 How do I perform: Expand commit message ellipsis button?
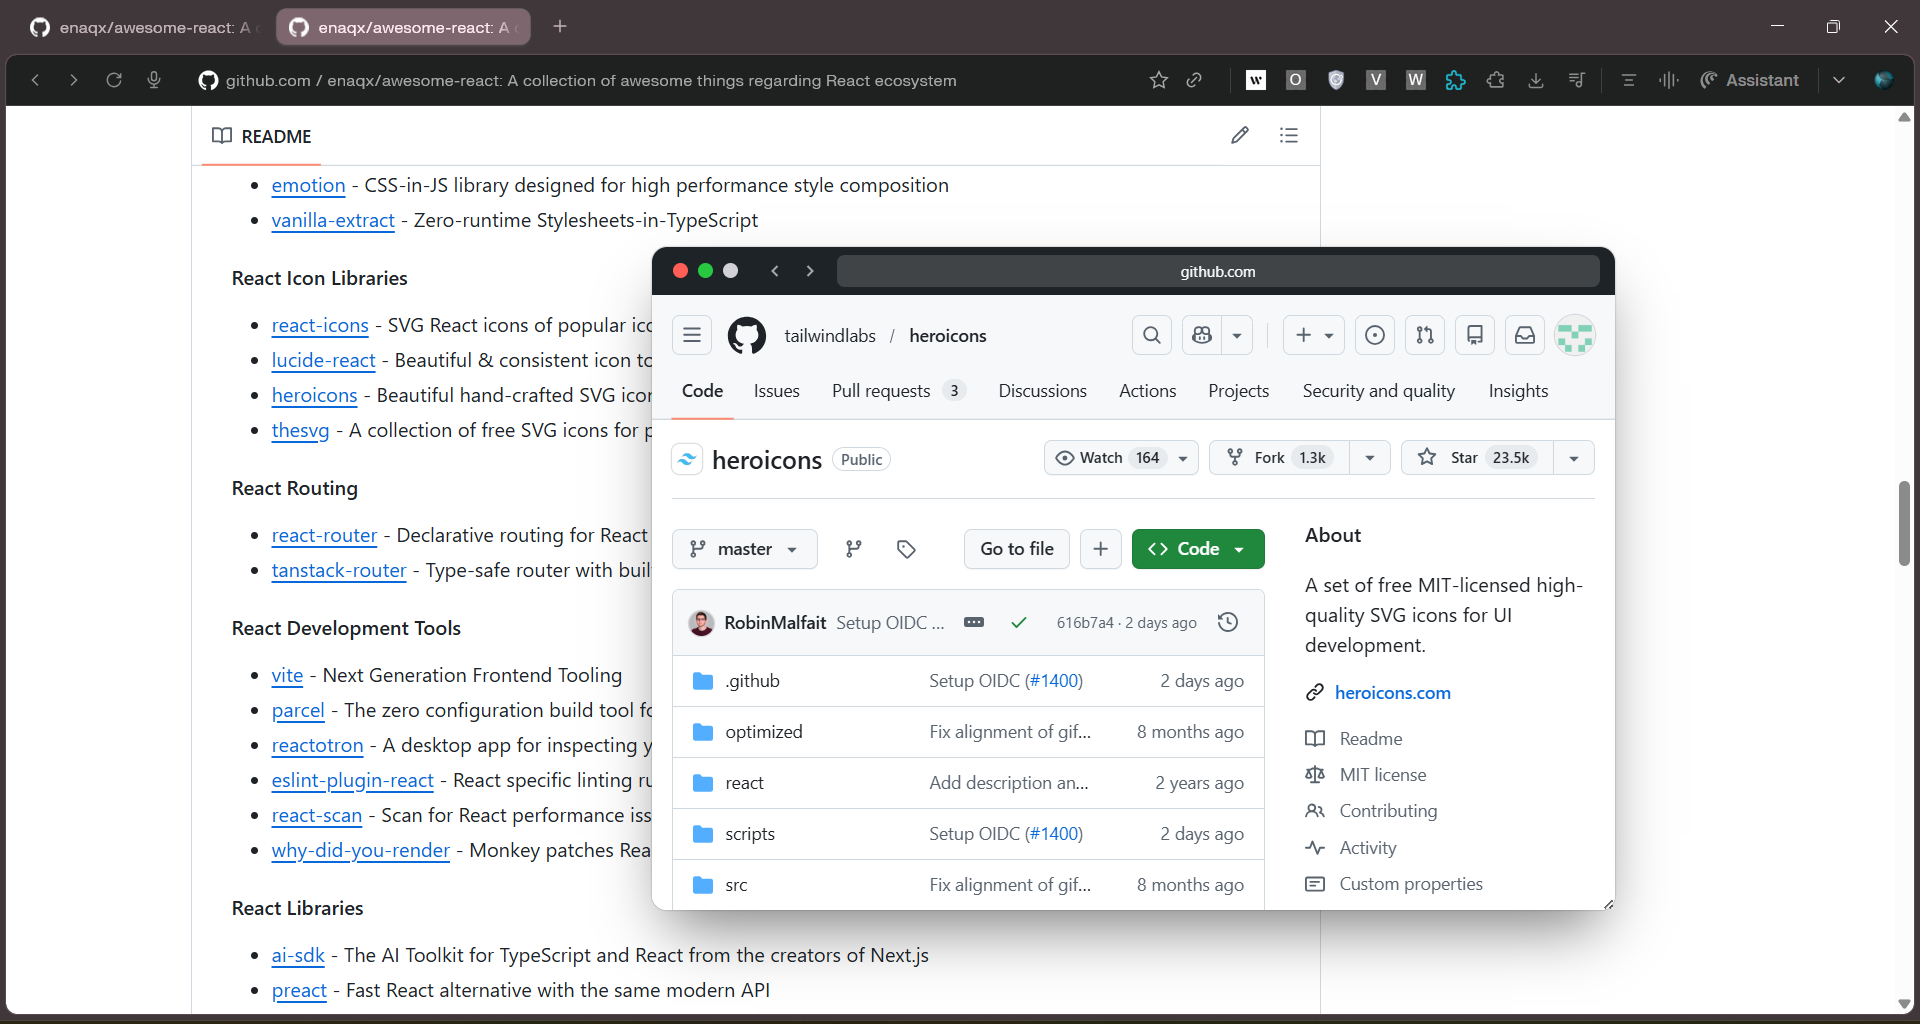(x=974, y=622)
